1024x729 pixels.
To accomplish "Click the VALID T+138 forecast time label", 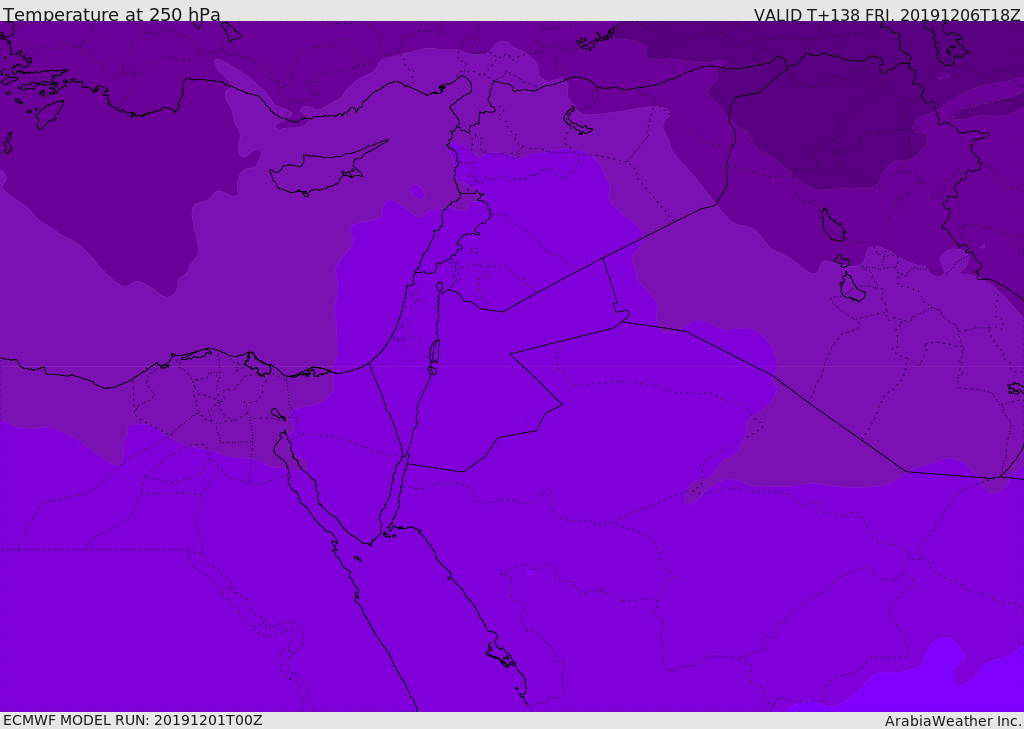I will pyautogui.click(x=886, y=15).
